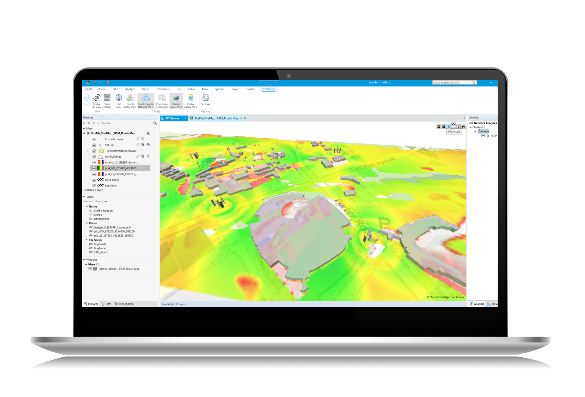The image size is (585, 397).
Task: Collapse the section below the Raster file list
Action: point(87,240)
